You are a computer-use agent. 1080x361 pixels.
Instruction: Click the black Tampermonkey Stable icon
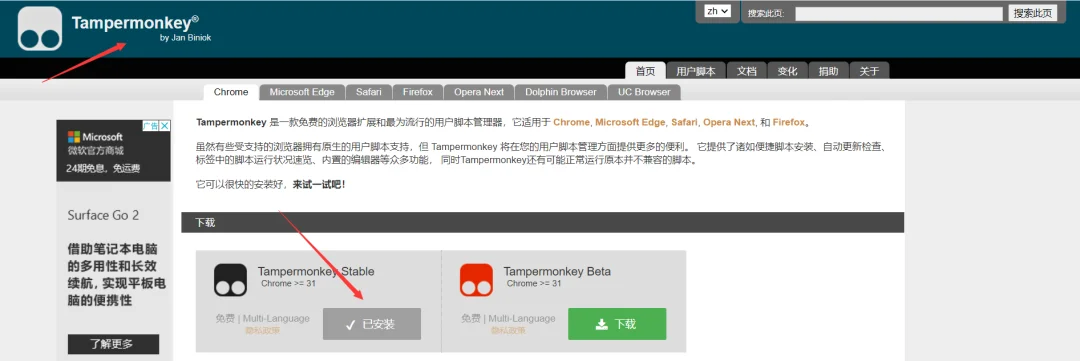[x=230, y=280]
